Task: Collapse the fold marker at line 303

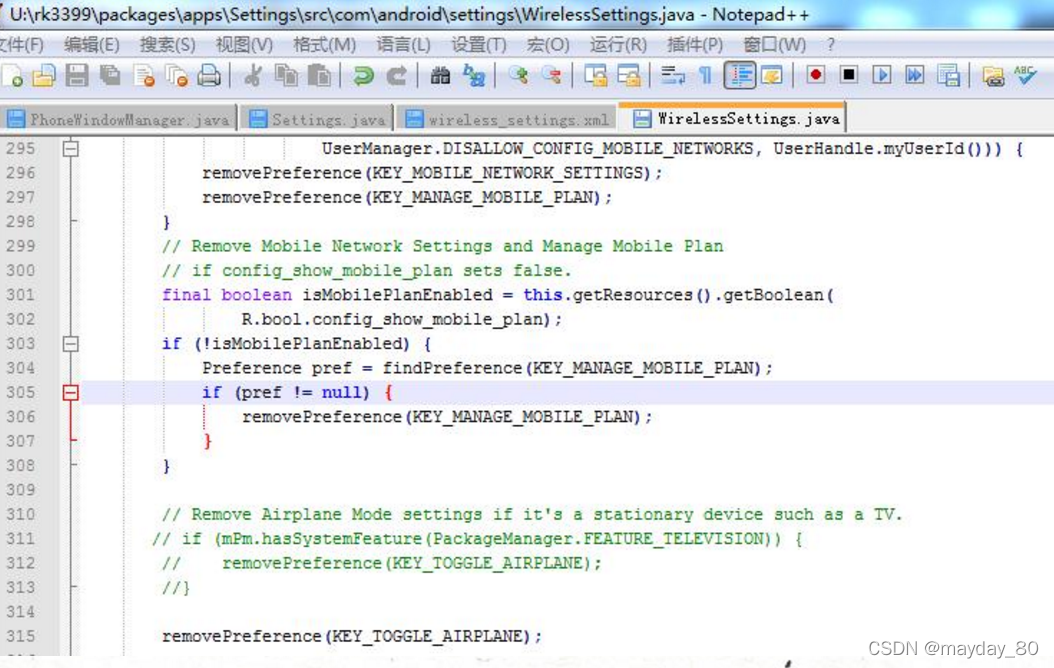Action: (71, 344)
